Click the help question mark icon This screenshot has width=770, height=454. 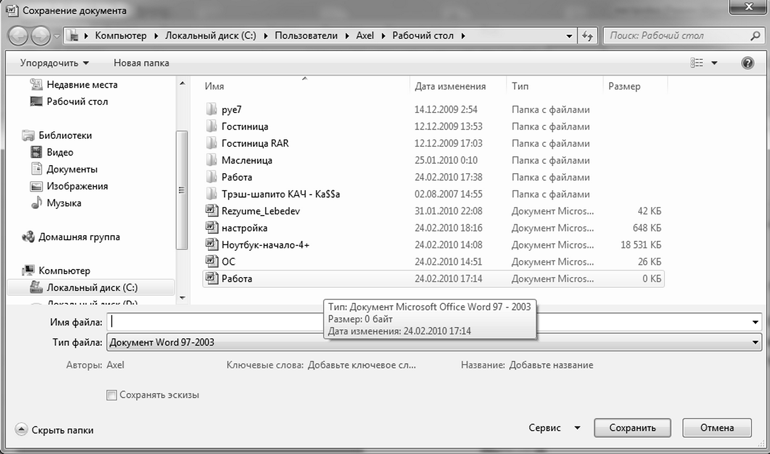coord(747,63)
